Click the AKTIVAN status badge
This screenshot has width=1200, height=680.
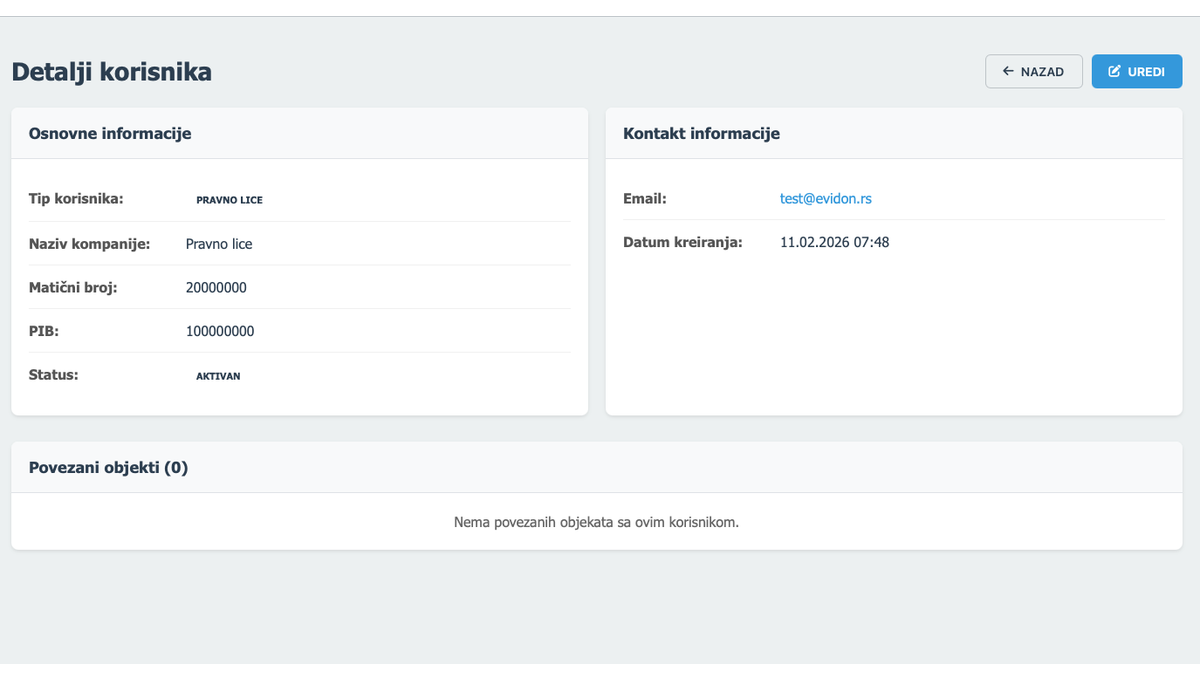218,377
